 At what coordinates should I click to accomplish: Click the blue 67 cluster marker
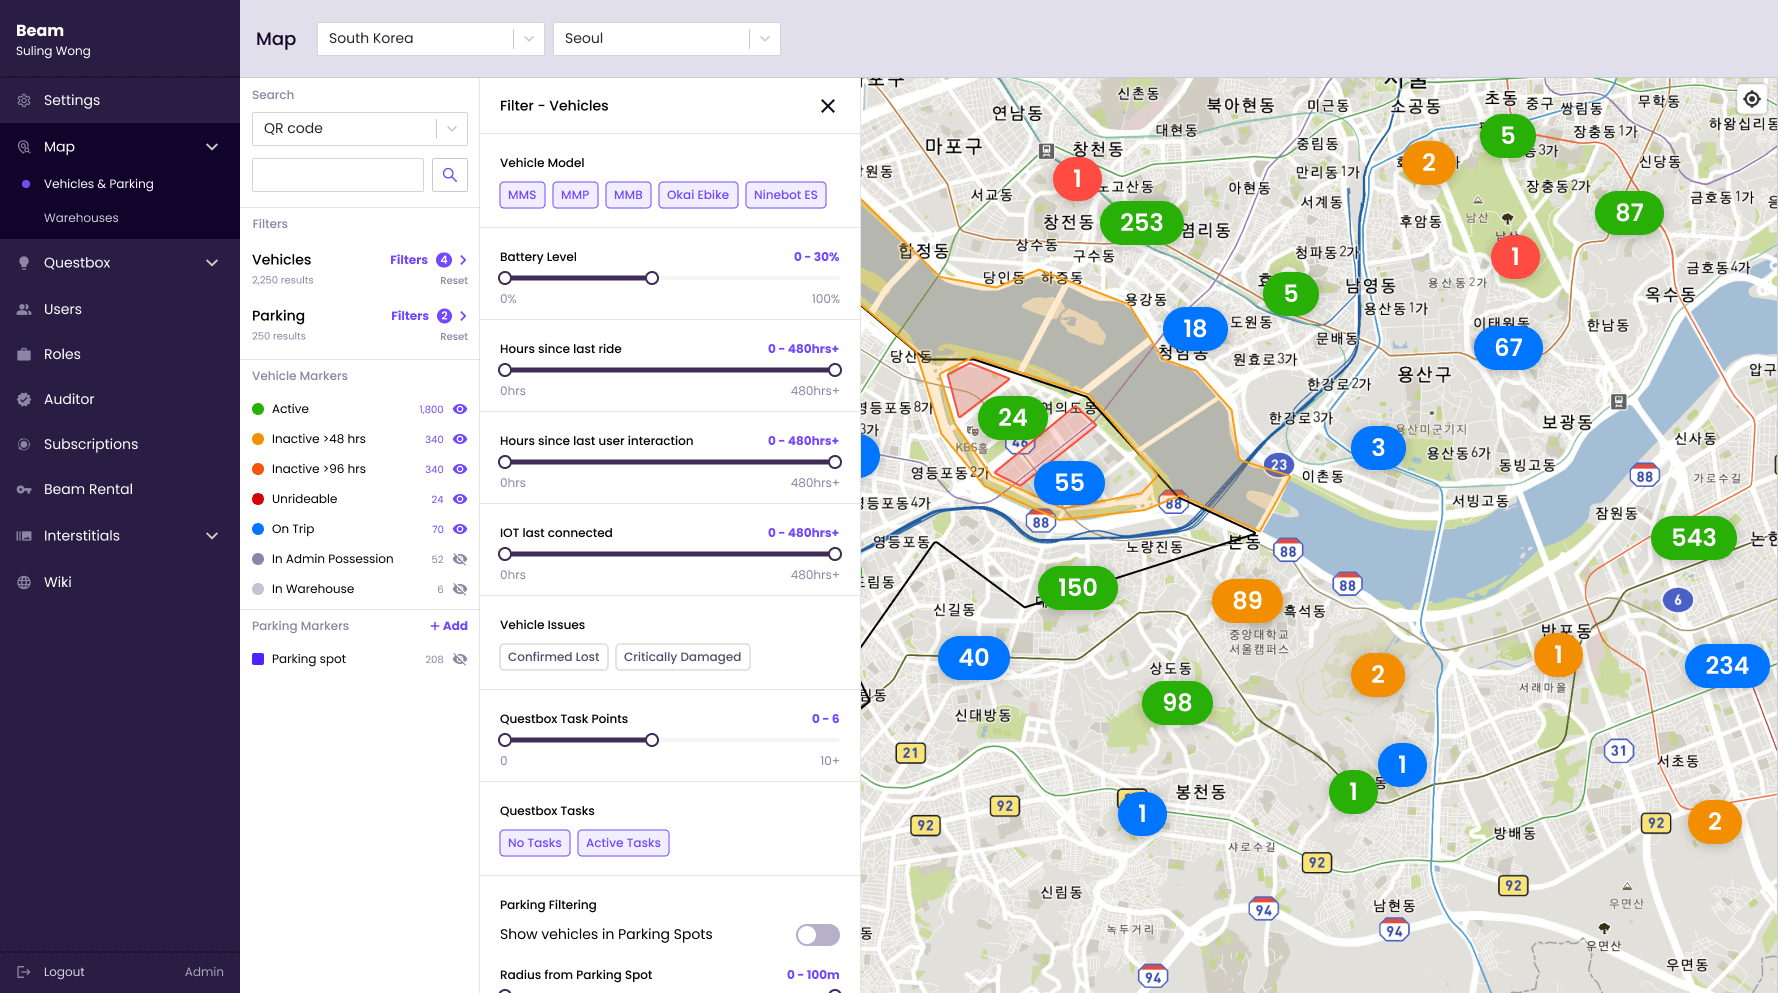point(1508,348)
